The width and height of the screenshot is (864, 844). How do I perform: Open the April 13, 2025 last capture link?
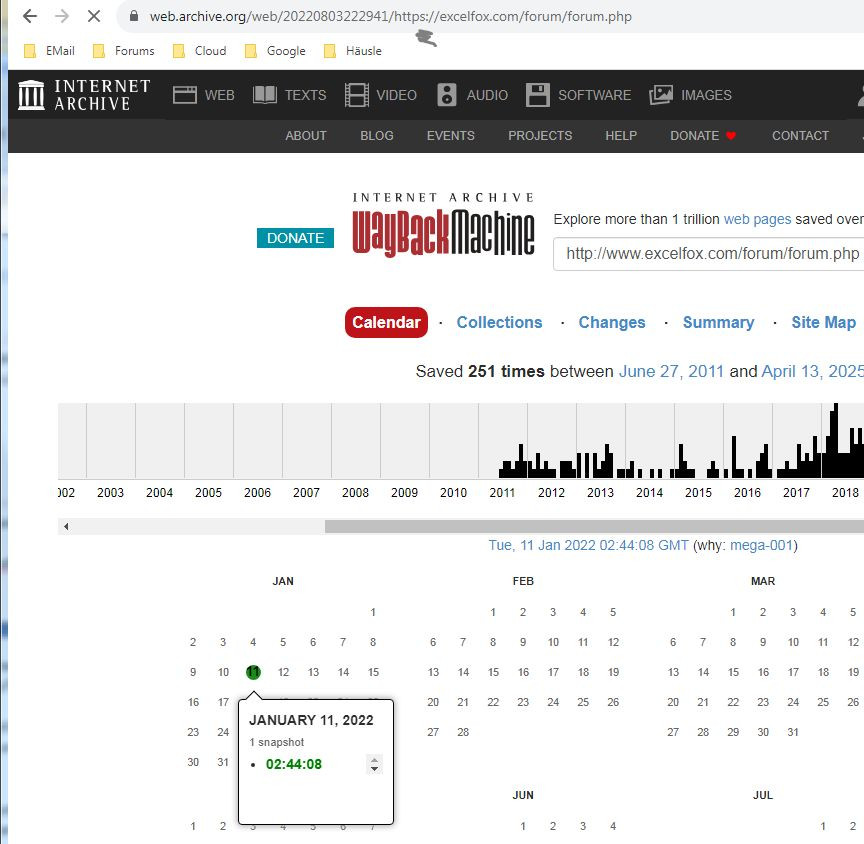813,371
